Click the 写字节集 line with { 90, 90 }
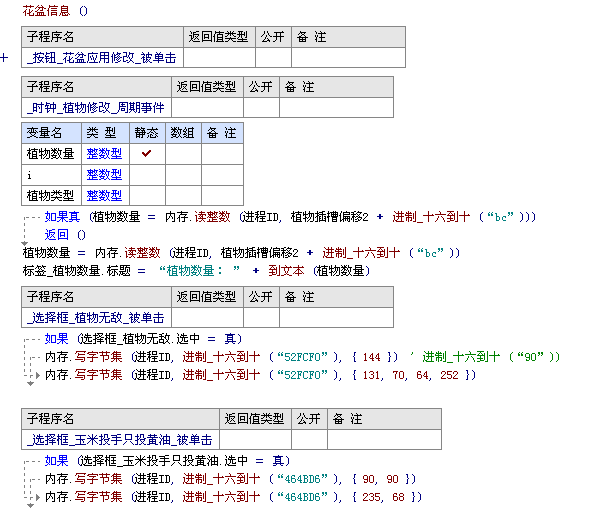Image resolution: width=596 pixels, height=519 pixels. pos(230,479)
